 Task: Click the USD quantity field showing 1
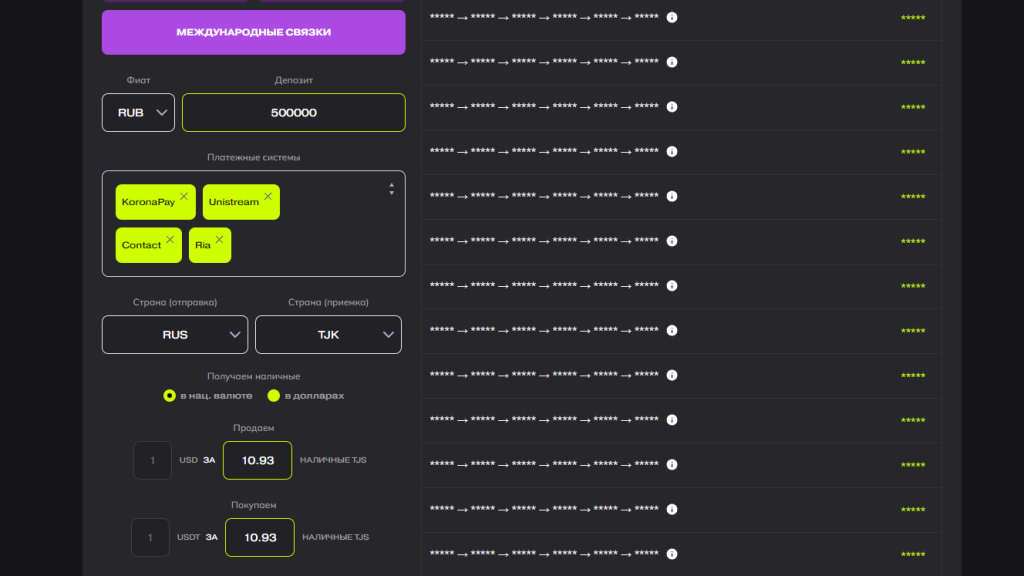click(152, 460)
